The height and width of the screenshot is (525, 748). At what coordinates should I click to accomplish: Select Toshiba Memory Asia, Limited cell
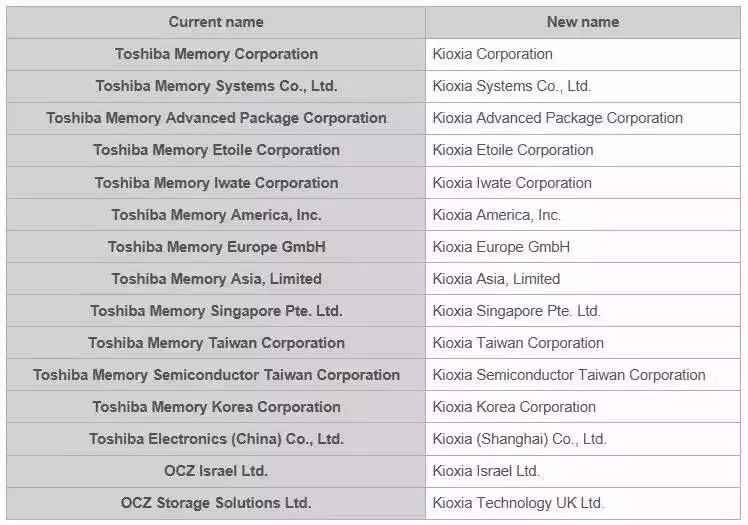click(x=216, y=279)
